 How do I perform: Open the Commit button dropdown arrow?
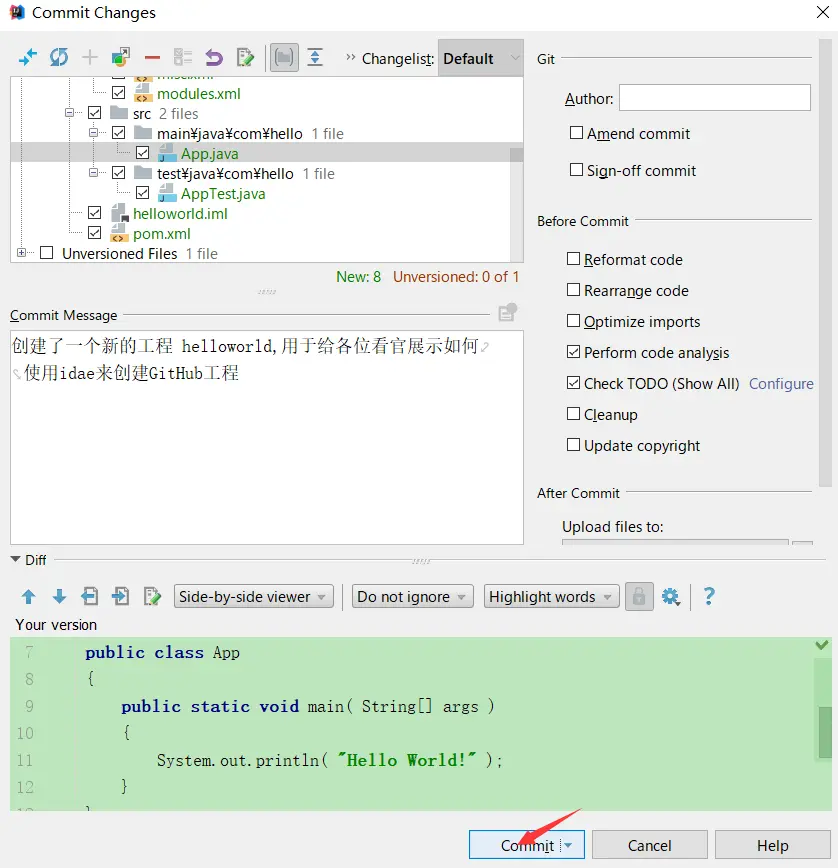click(x=570, y=845)
